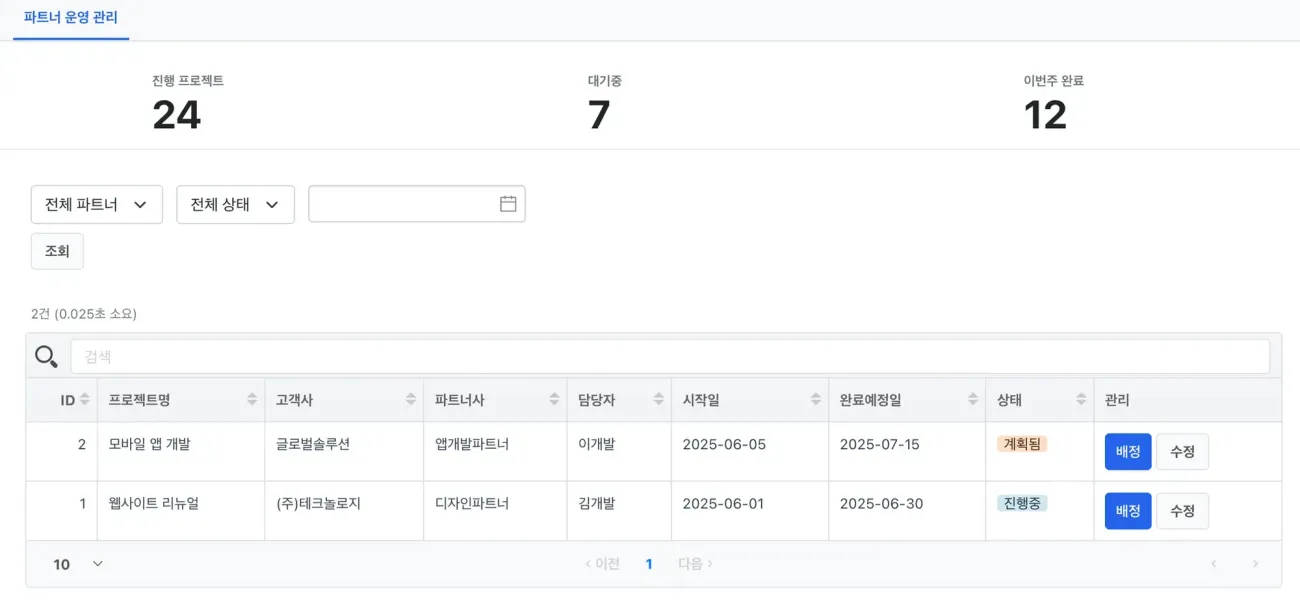
Task: Sort by 완료예정일 column sort icon
Action: 973,400
